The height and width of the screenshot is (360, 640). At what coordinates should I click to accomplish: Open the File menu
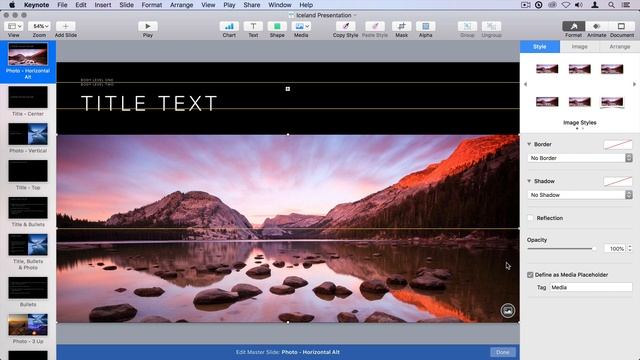(x=62, y=5)
